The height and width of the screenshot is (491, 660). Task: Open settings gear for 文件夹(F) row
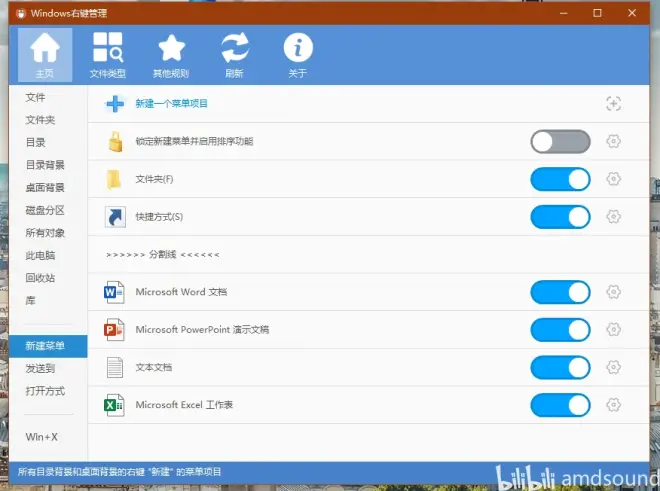(613, 179)
